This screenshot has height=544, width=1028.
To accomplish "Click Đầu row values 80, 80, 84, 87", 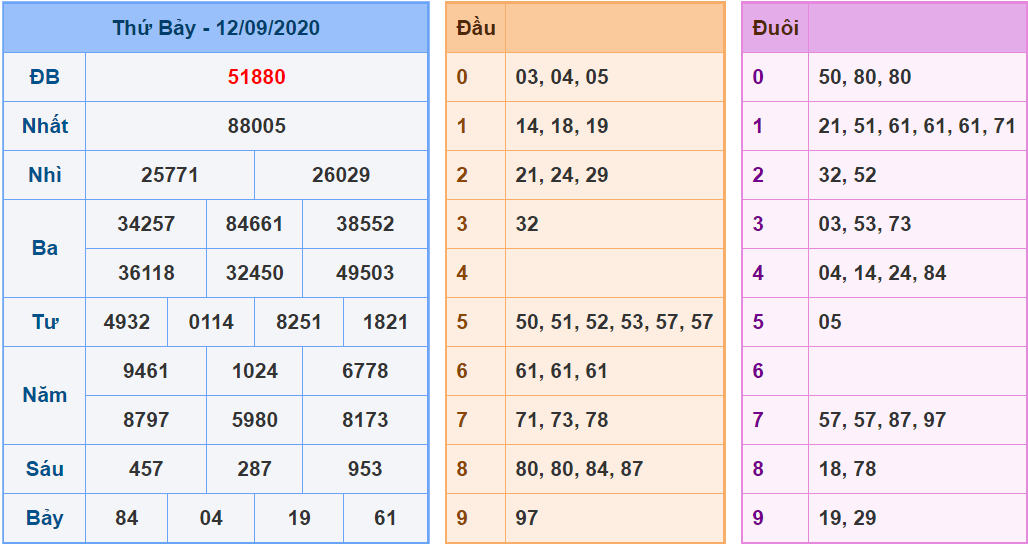I will tap(579, 469).
